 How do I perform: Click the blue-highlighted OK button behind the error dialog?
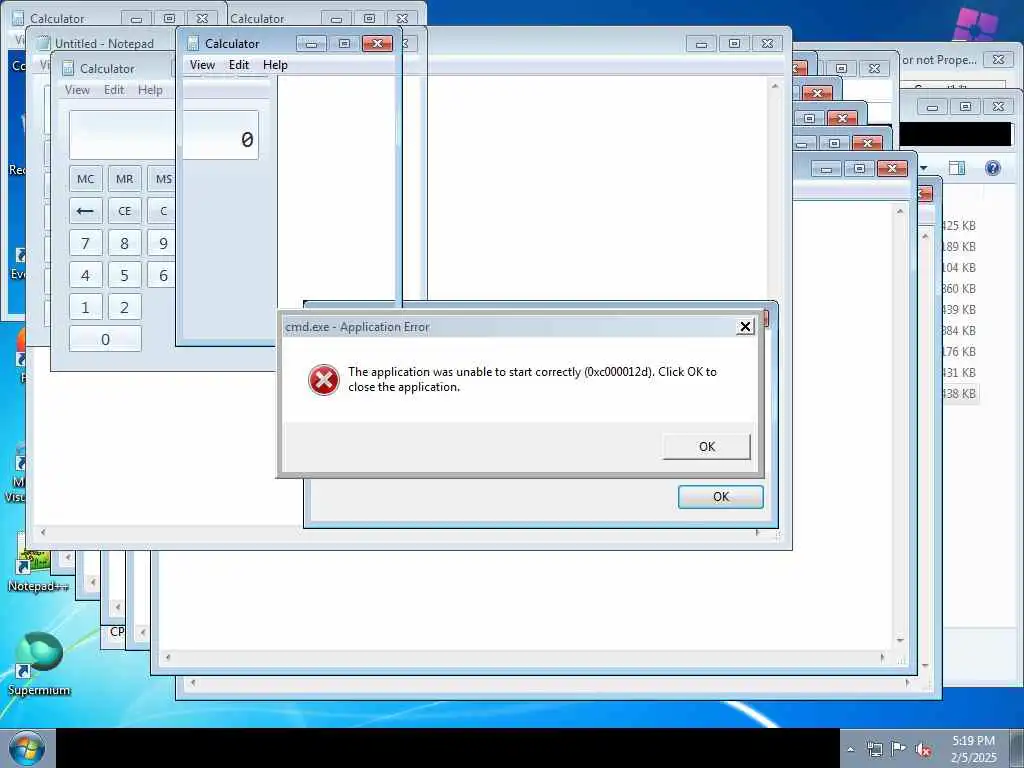point(720,496)
